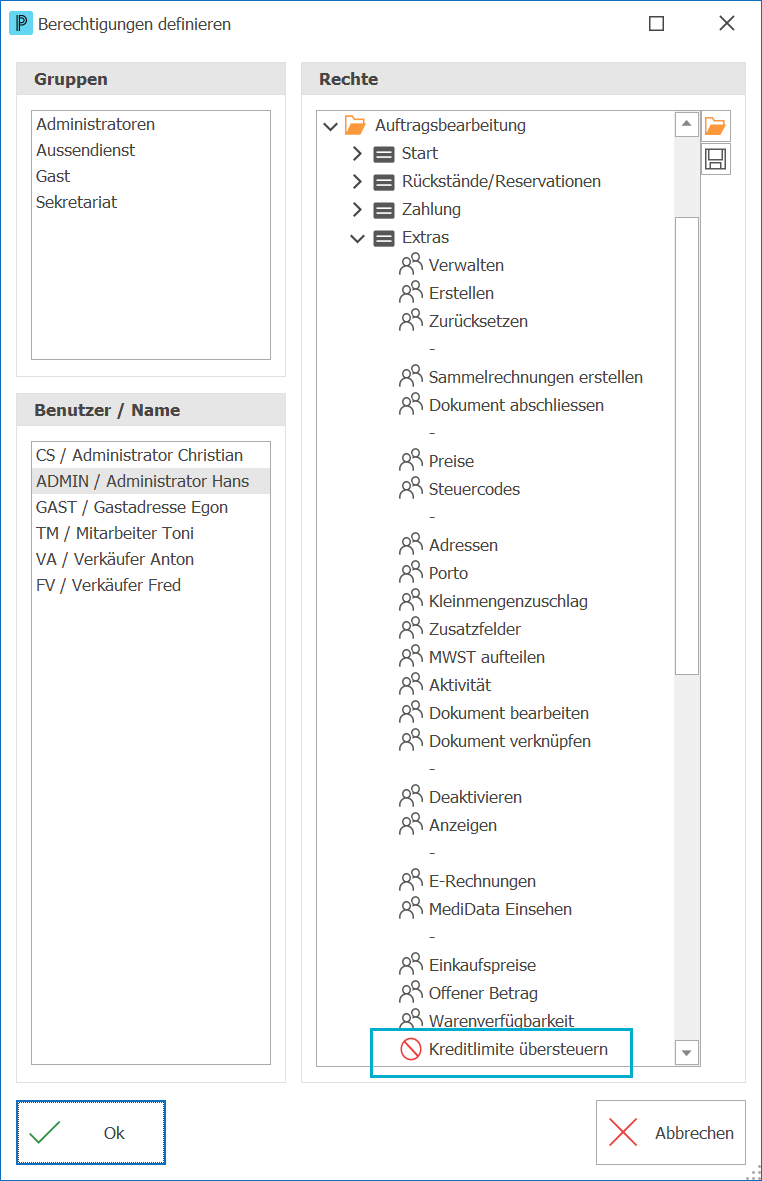
Task: Click the forbidden icon next to Kreditlimite übersteuern
Action: pos(410,1048)
